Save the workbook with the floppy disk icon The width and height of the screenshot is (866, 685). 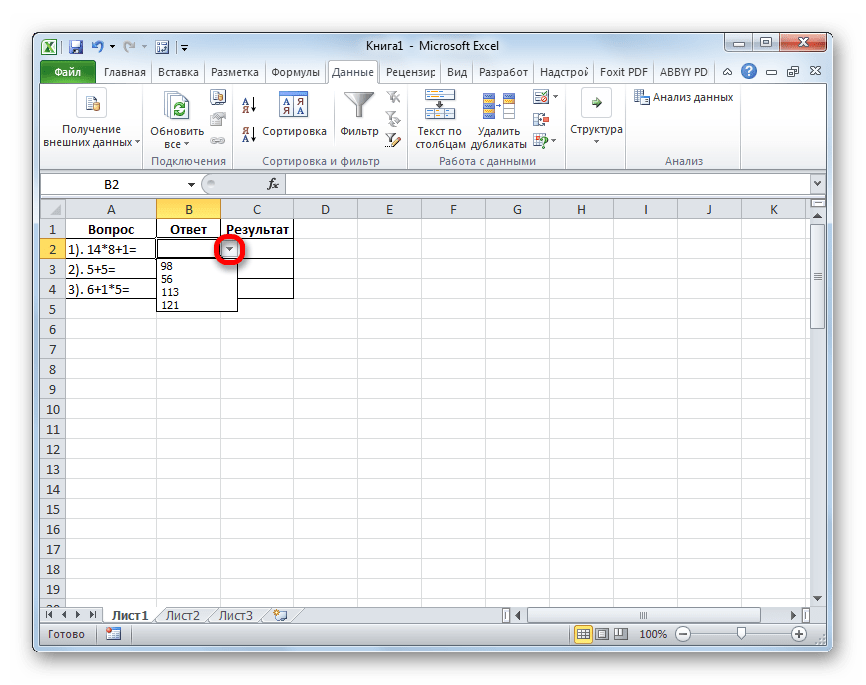tap(76, 47)
